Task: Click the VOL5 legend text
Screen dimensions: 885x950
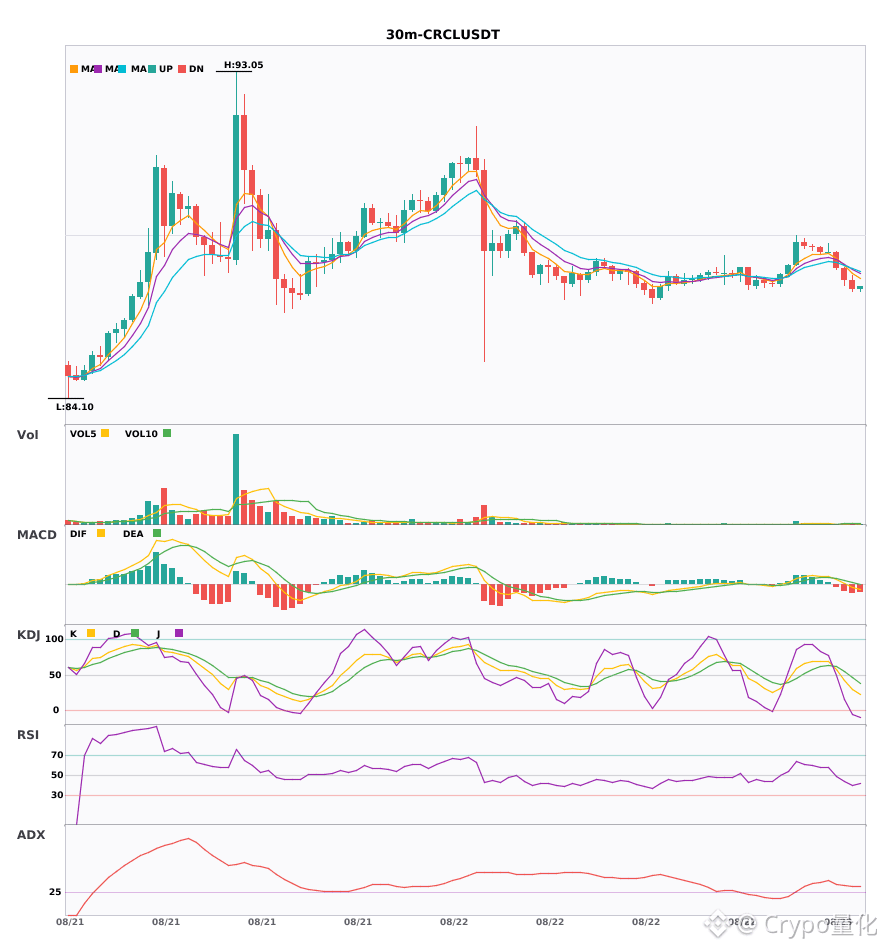Action: 83,434
